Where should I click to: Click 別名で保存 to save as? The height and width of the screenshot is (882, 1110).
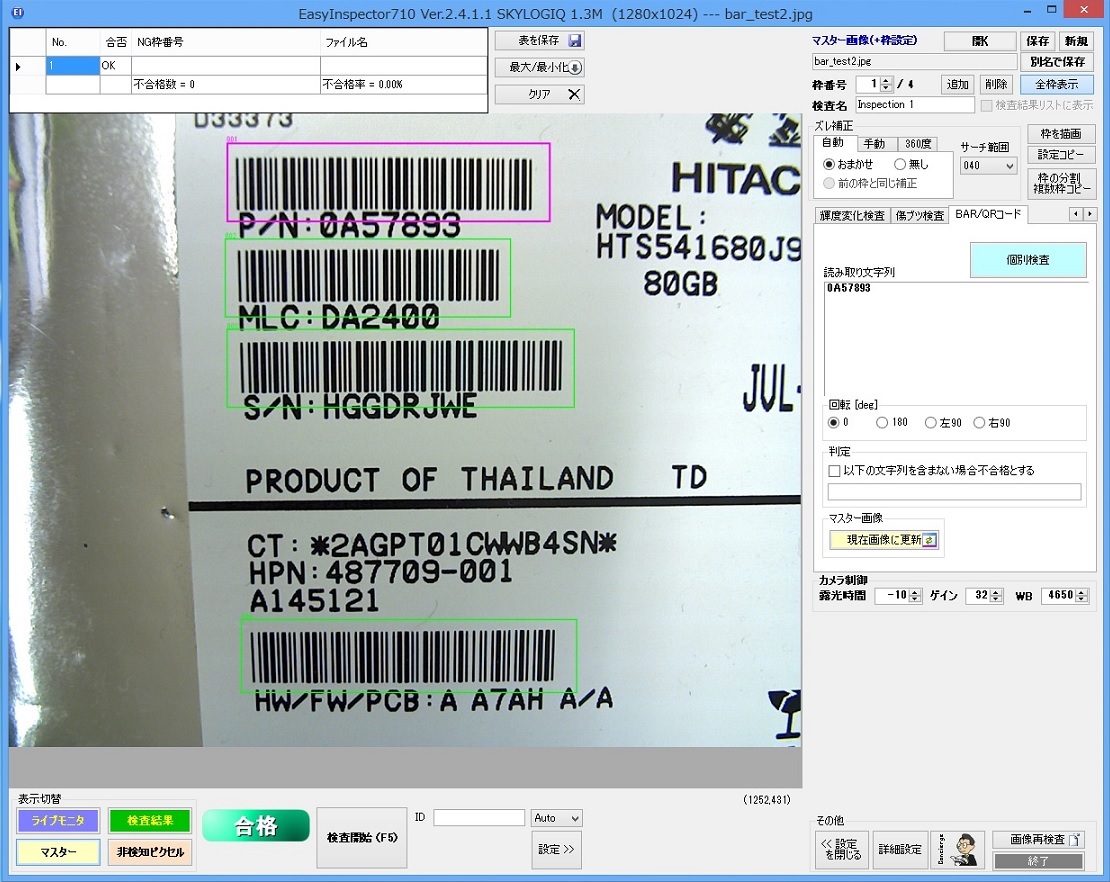[x=1057, y=62]
